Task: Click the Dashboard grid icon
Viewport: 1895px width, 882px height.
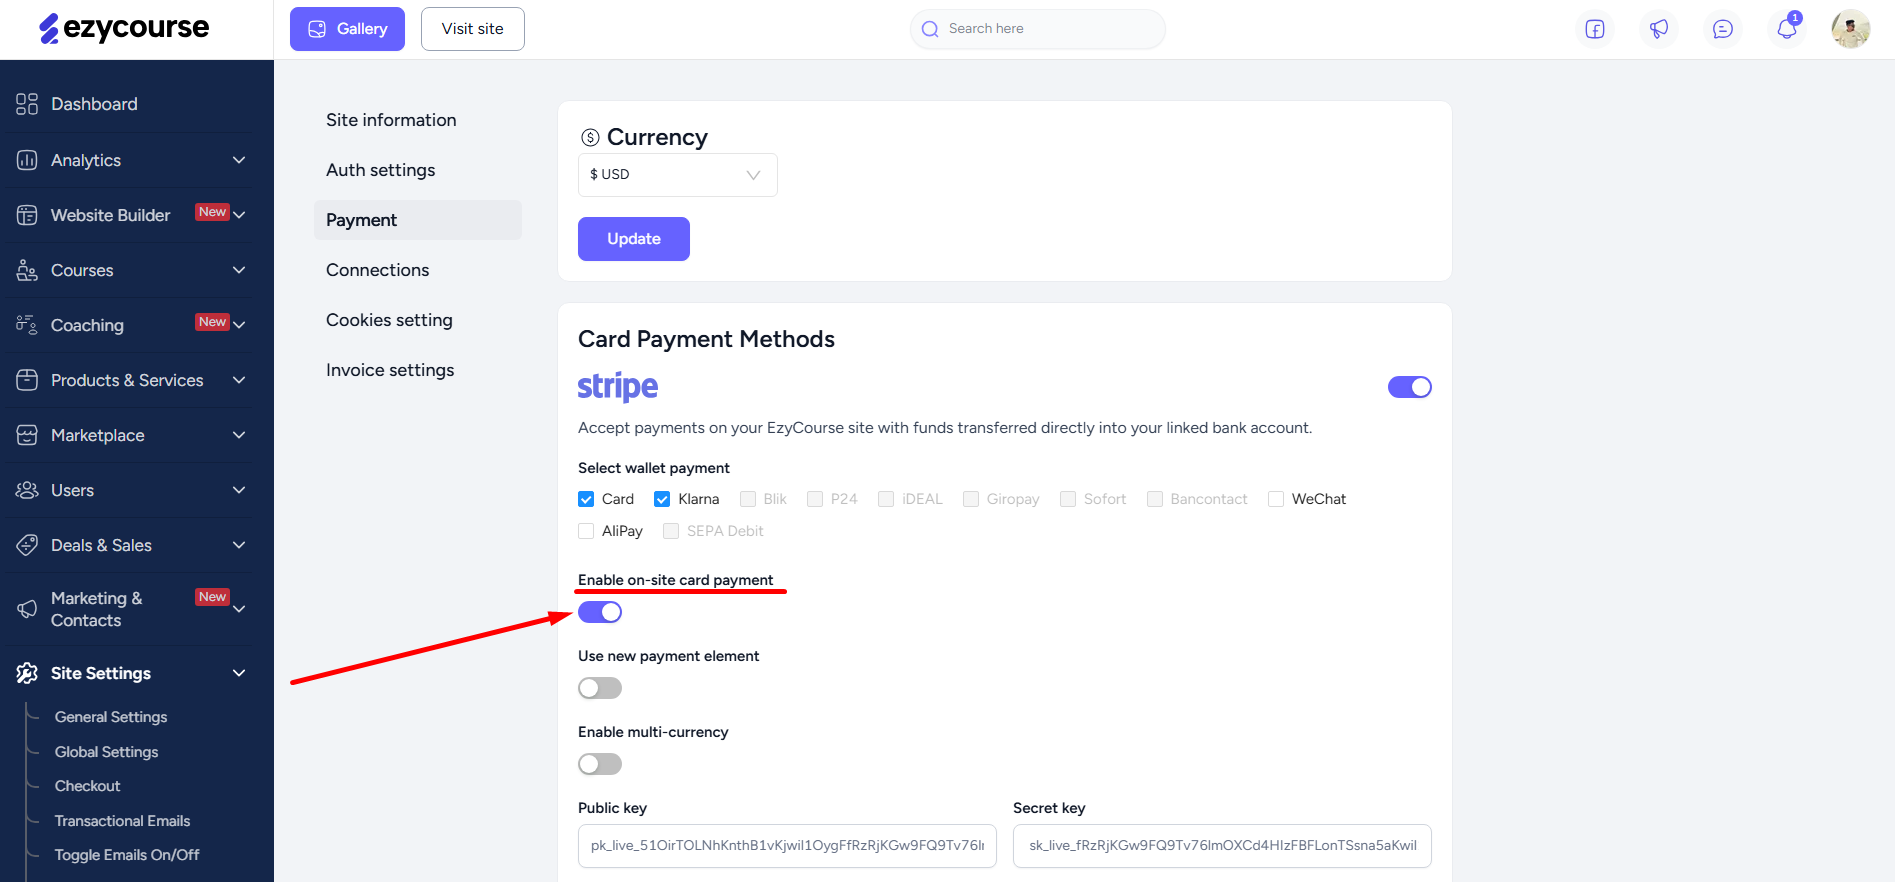Action: tap(27, 104)
